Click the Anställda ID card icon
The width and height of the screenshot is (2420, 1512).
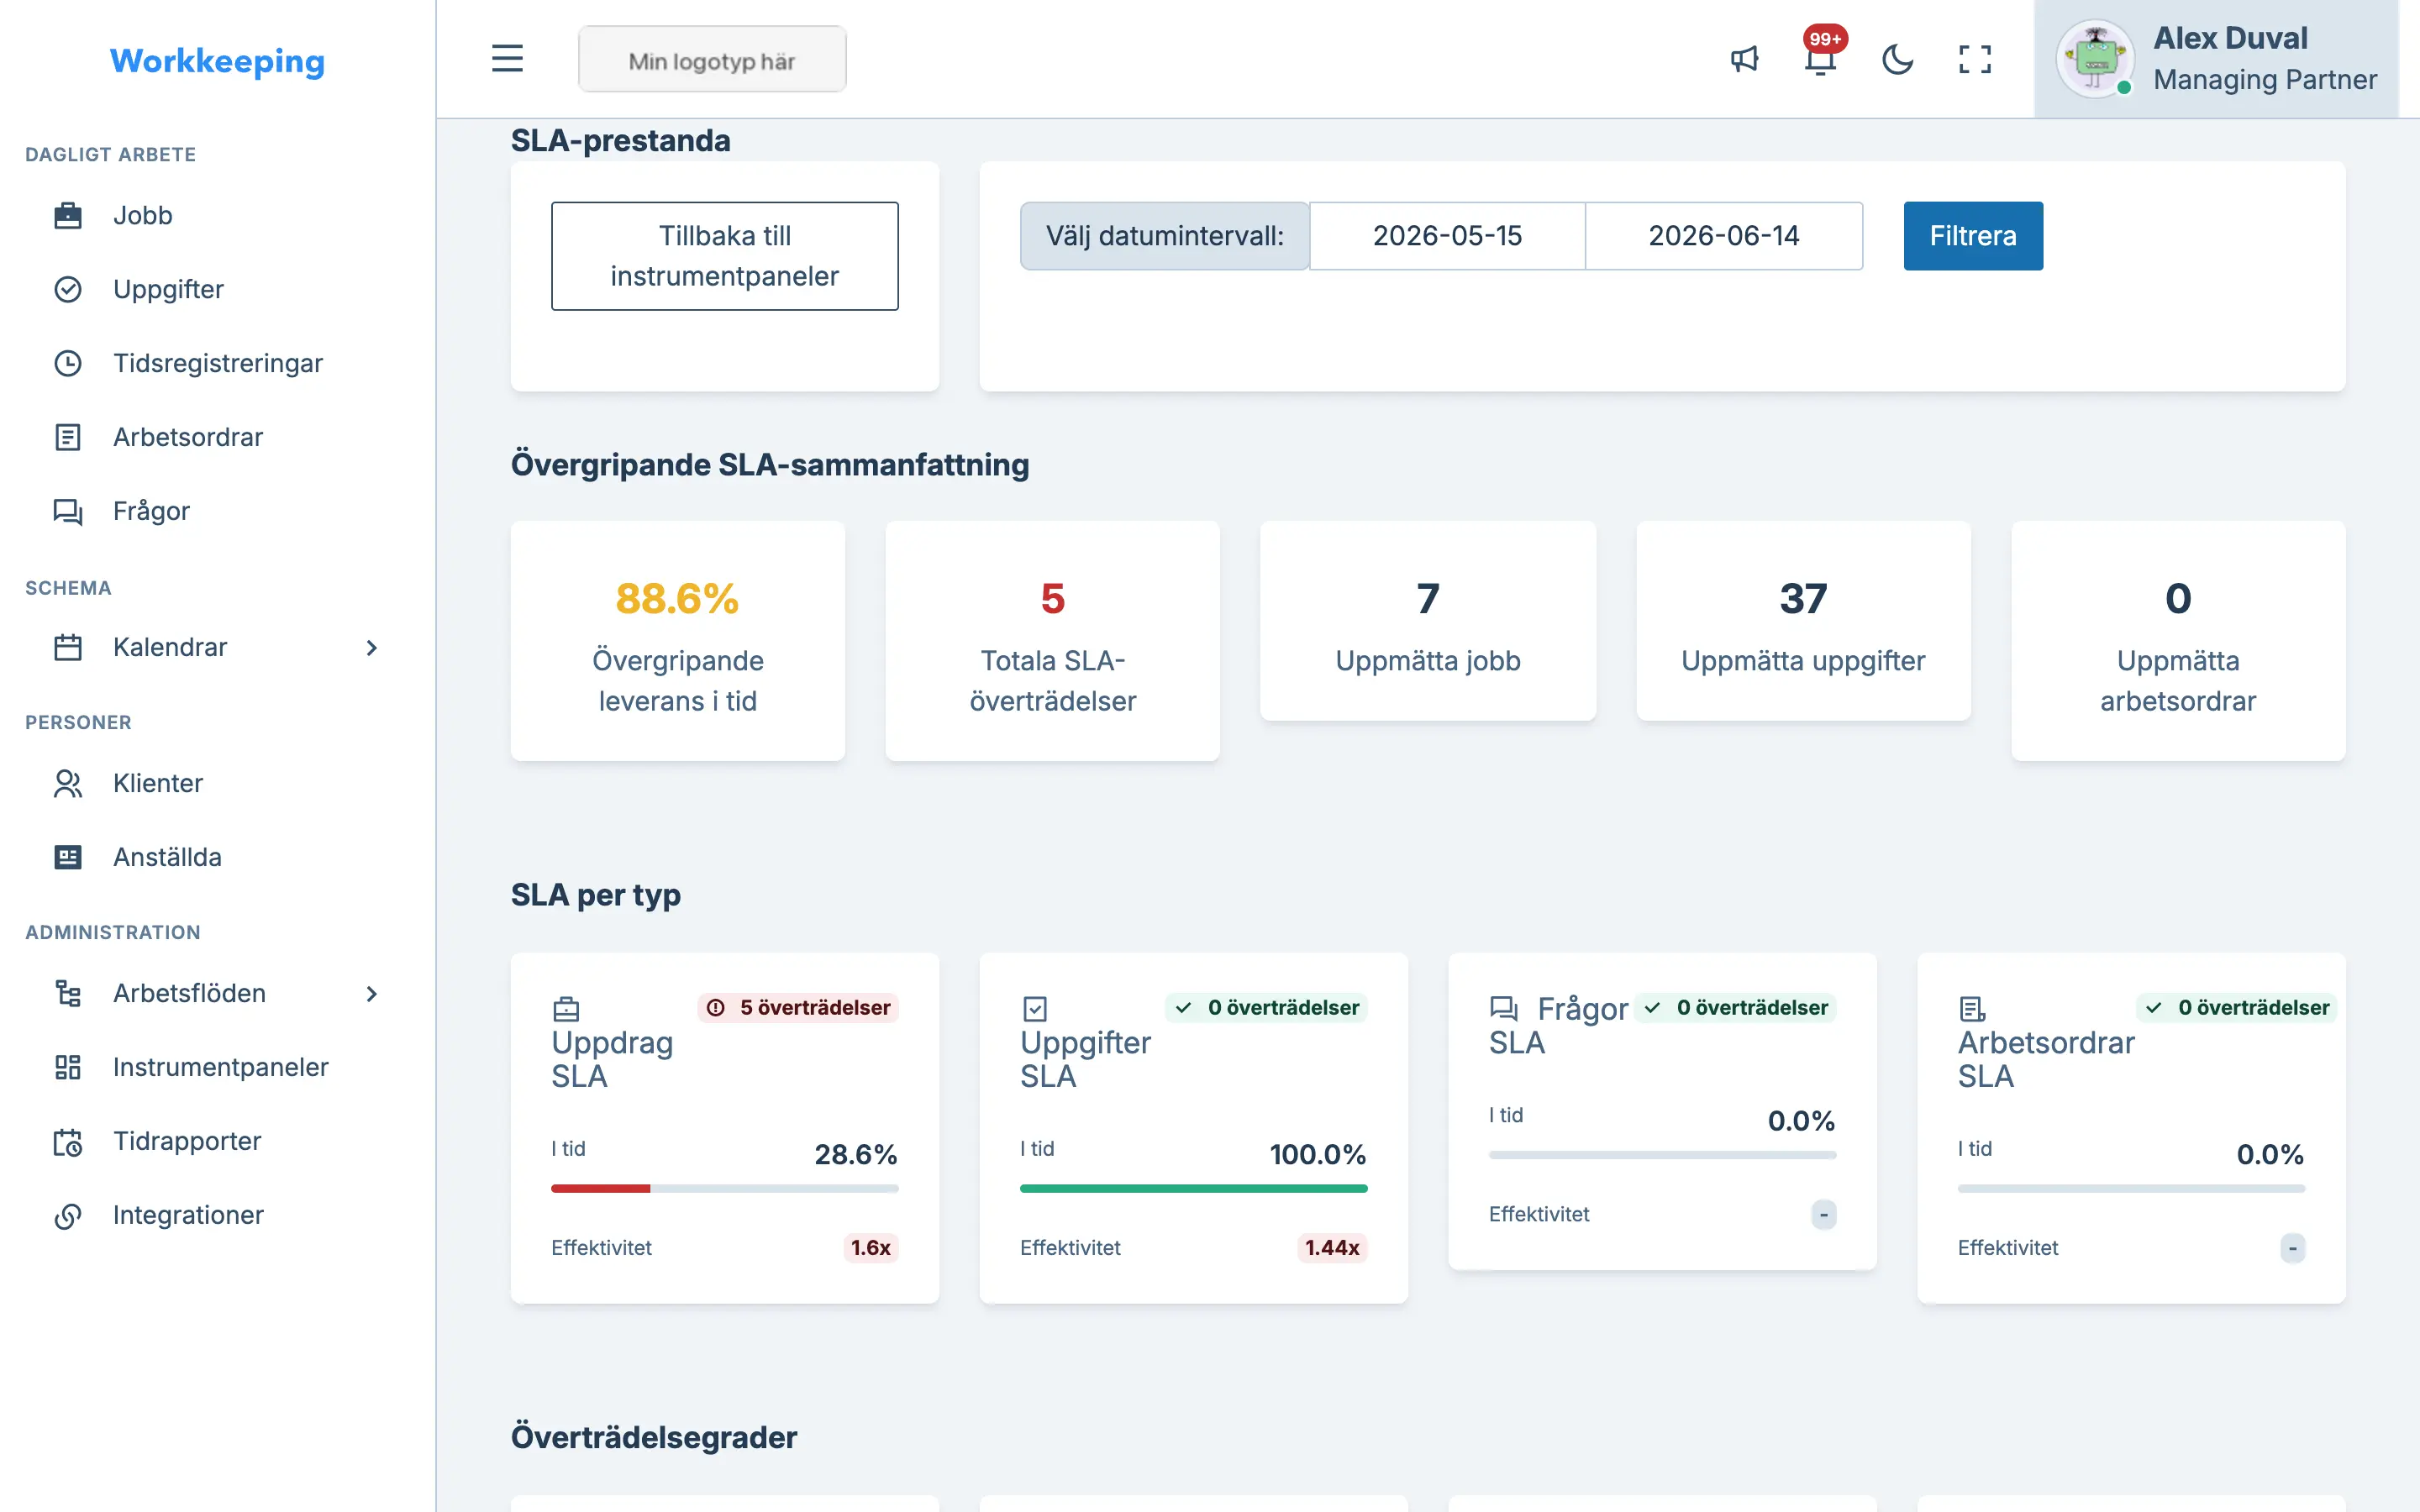pyautogui.click(x=67, y=857)
